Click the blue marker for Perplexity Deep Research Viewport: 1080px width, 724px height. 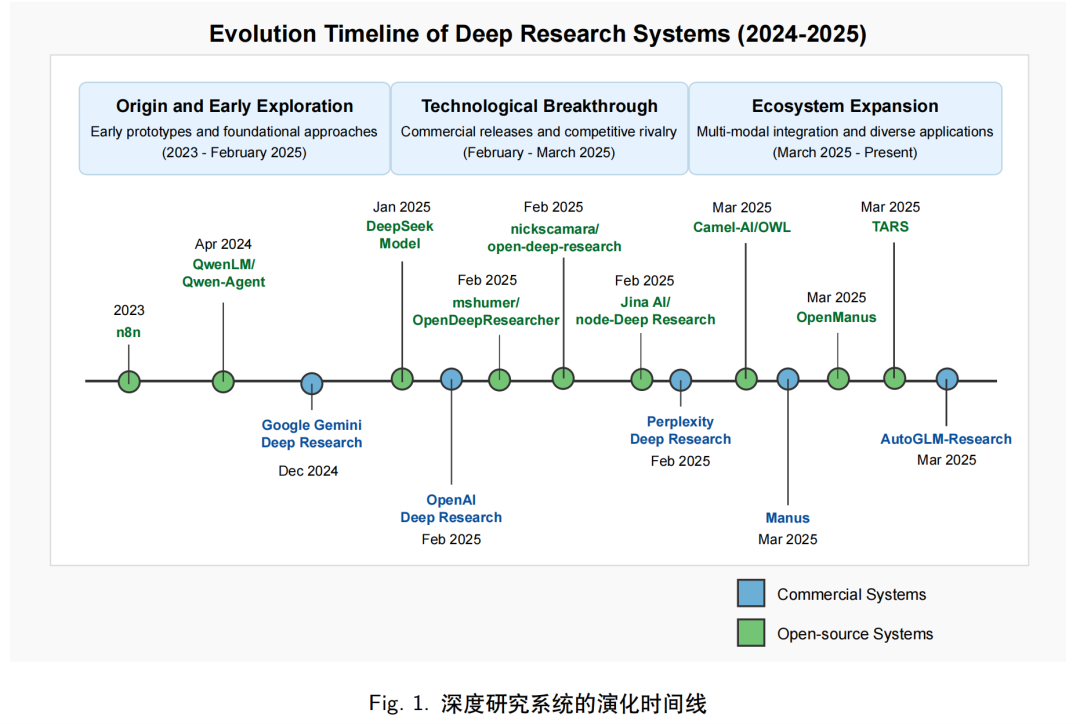pos(681,380)
